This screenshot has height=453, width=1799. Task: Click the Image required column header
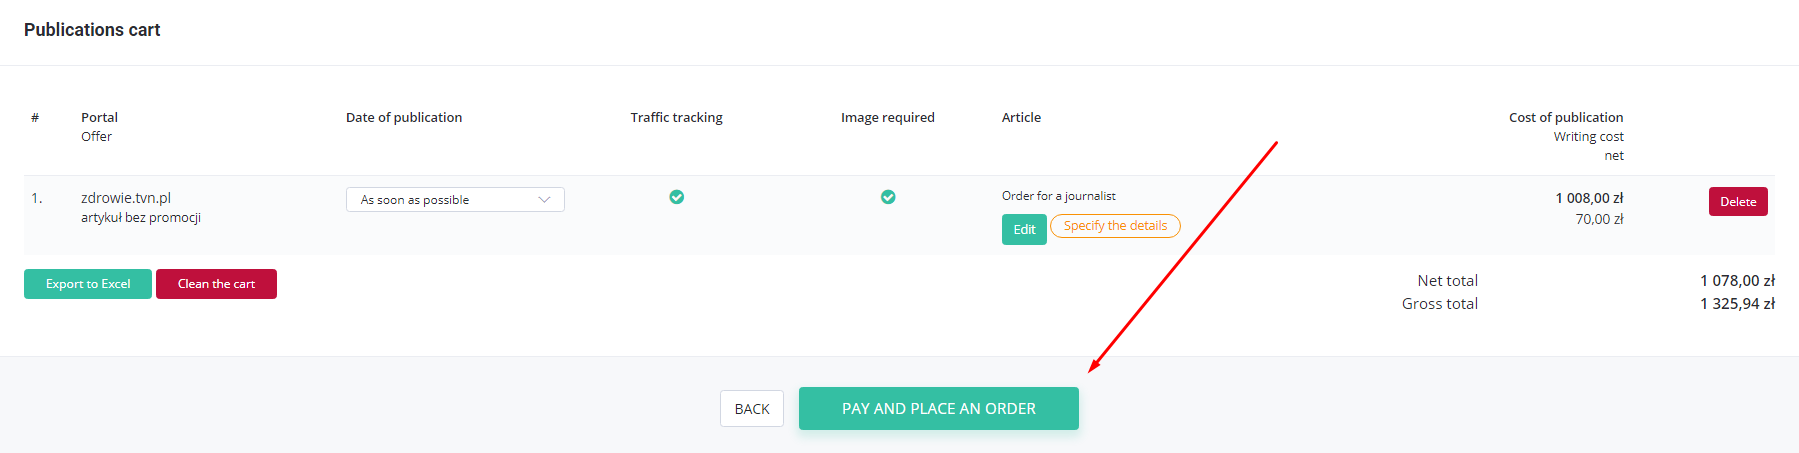[x=888, y=118]
